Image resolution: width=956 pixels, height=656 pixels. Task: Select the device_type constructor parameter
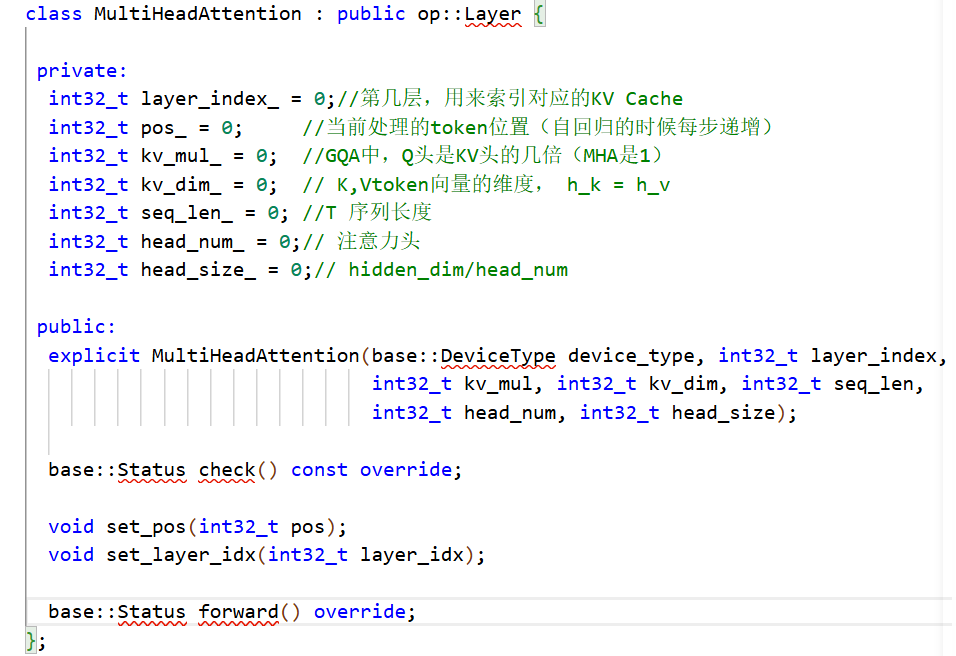coord(631,356)
